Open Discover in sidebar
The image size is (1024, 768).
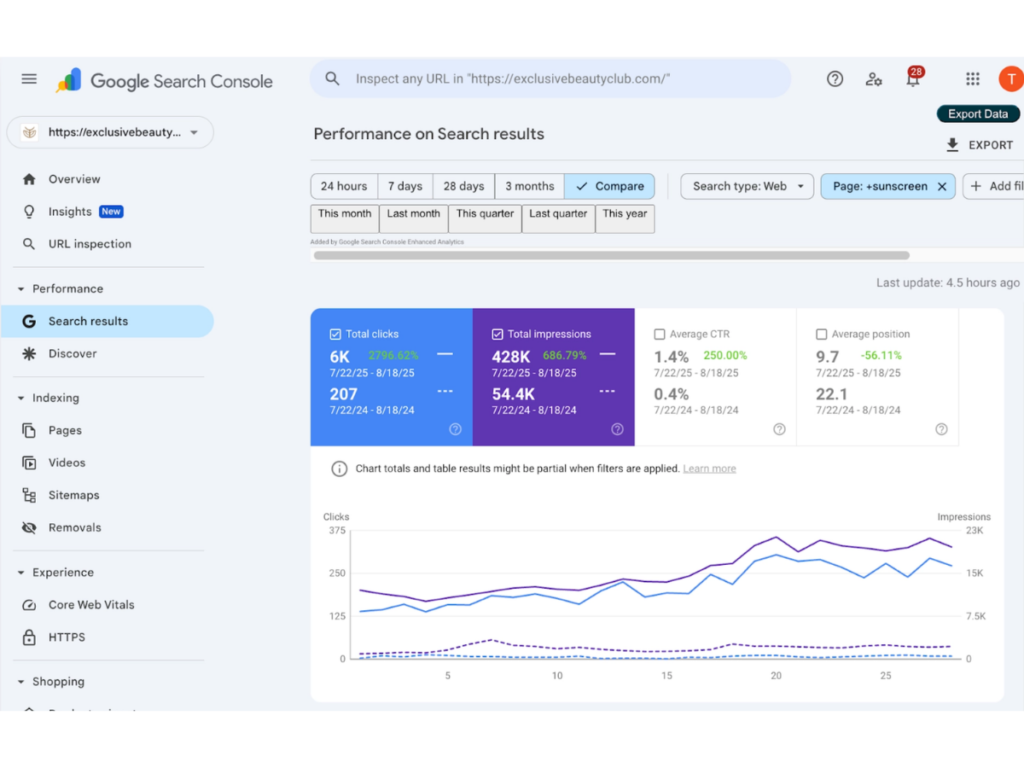tap(72, 353)
